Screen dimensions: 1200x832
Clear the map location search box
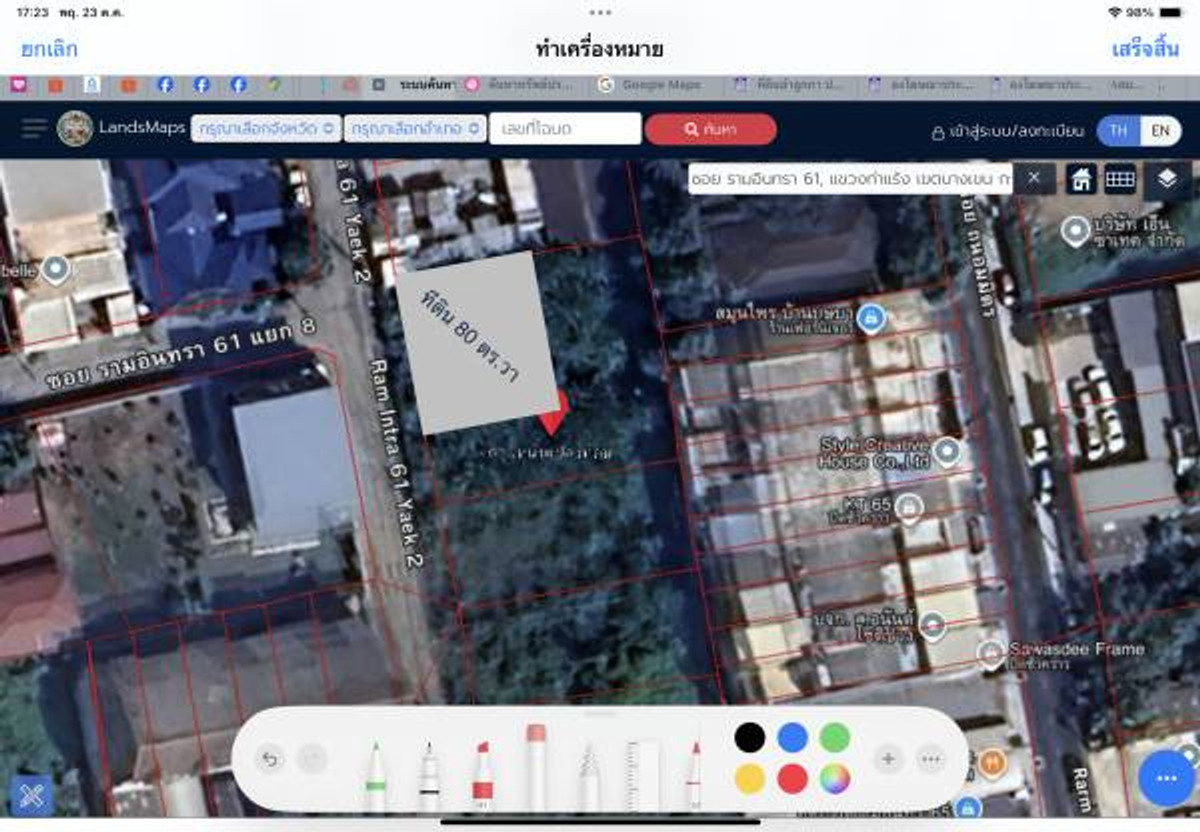pos(1034,179)
